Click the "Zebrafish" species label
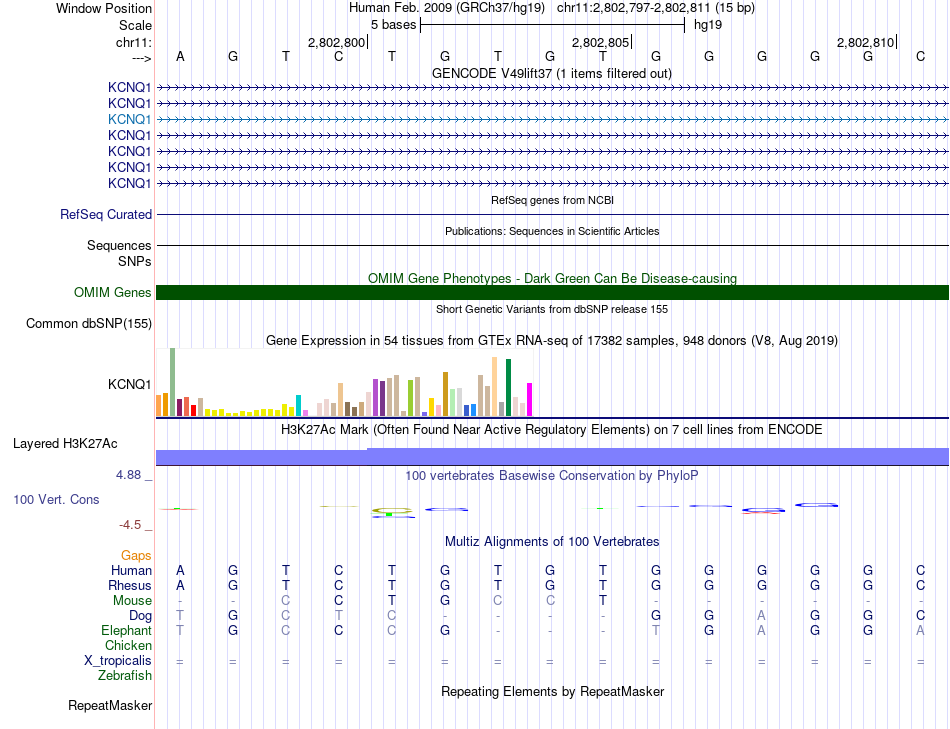Screen dimensions: 950x729 click(x=125, y=675)
